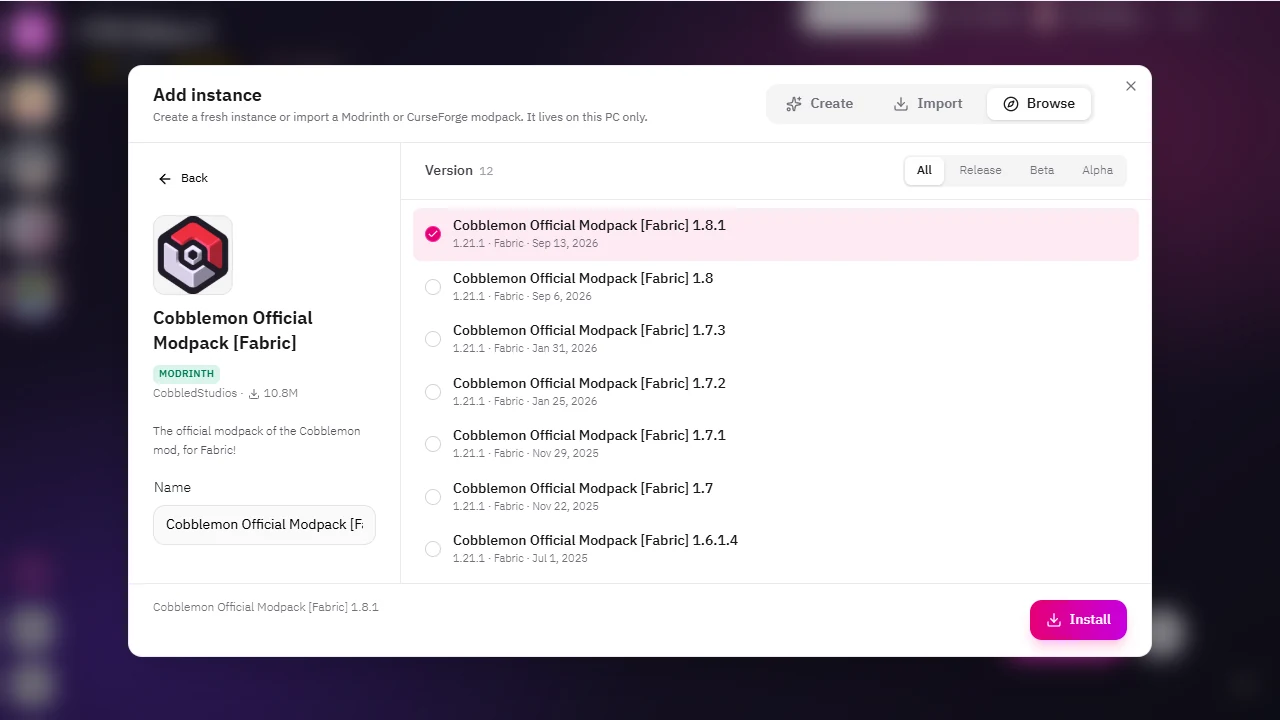
Task: Click the back arrow icon
Action: (x=165, y=178)
